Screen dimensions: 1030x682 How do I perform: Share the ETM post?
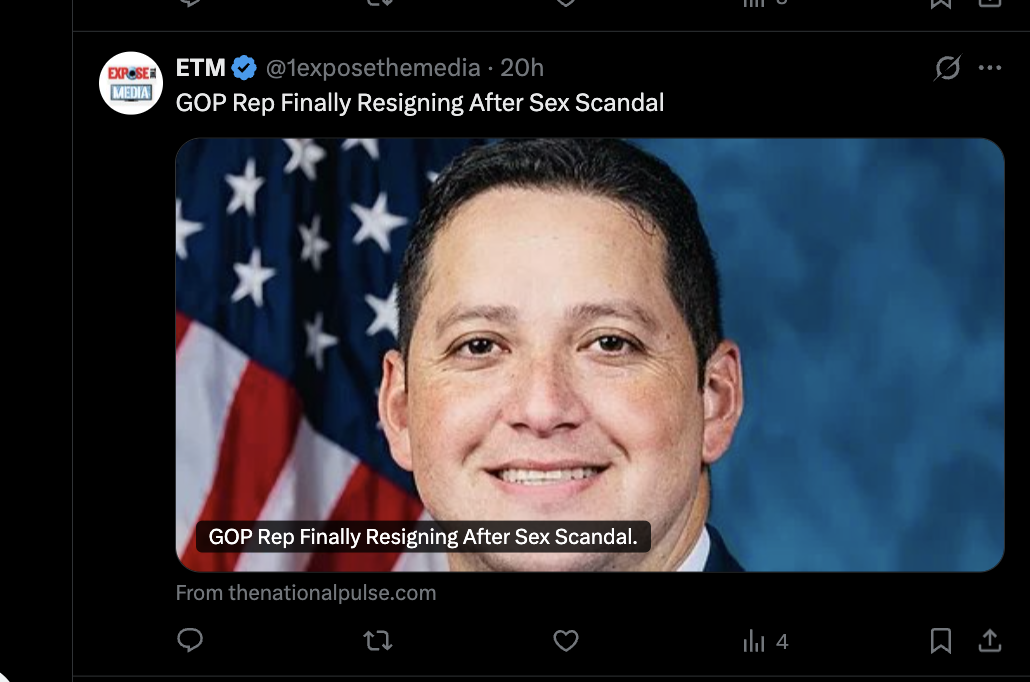989,640
